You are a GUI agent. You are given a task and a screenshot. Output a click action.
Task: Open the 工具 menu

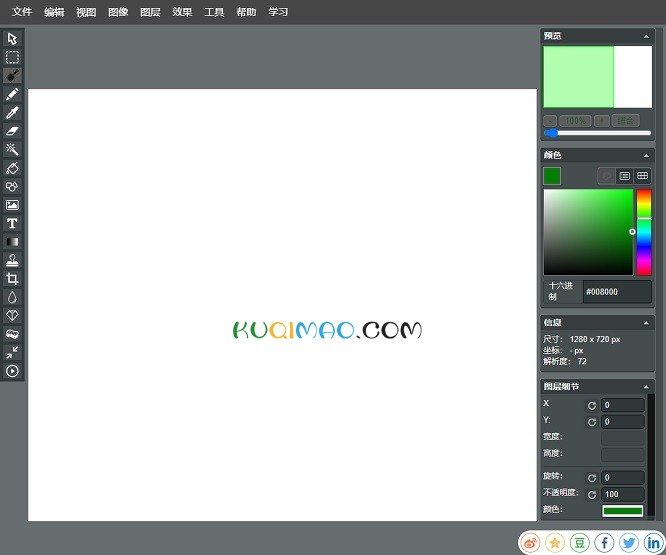coord(214,12)
